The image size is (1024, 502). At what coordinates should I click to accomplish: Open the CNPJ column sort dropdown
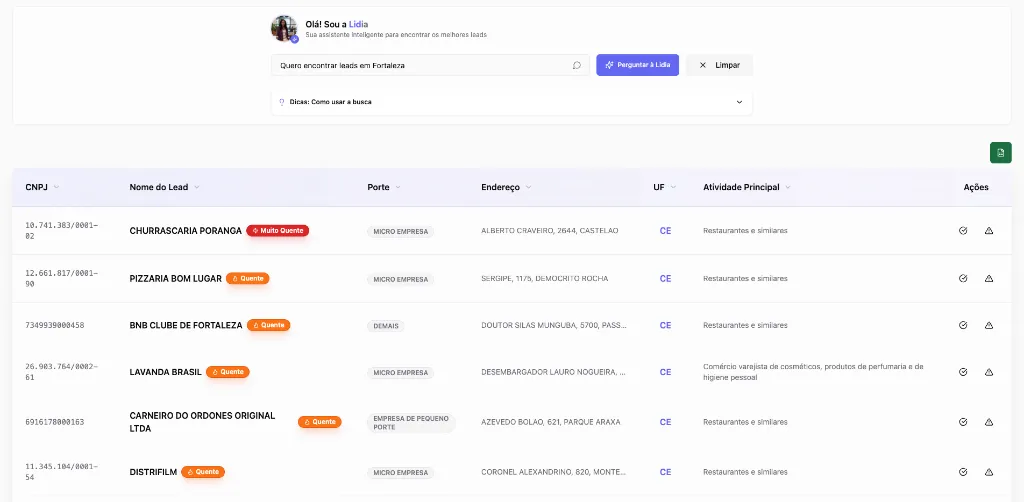pos(56,187)
